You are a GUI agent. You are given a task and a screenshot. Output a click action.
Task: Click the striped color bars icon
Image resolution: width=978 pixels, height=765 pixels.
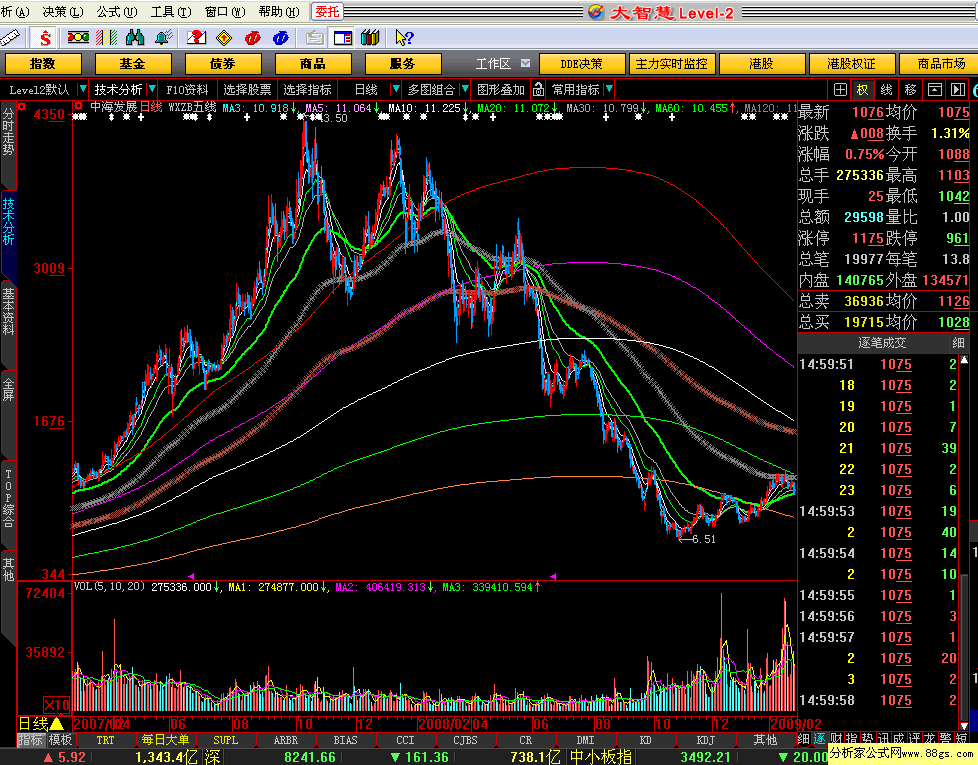tap(106, 38)
